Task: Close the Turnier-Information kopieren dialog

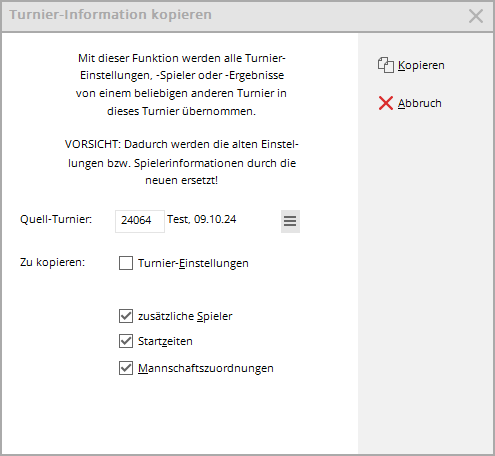Action: point(476,16)
